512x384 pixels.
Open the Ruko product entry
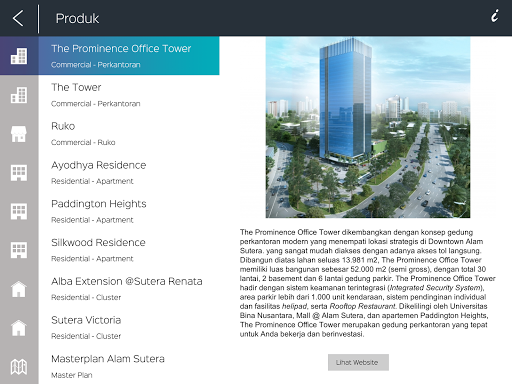pyautogui.click(x=129, y=133)
